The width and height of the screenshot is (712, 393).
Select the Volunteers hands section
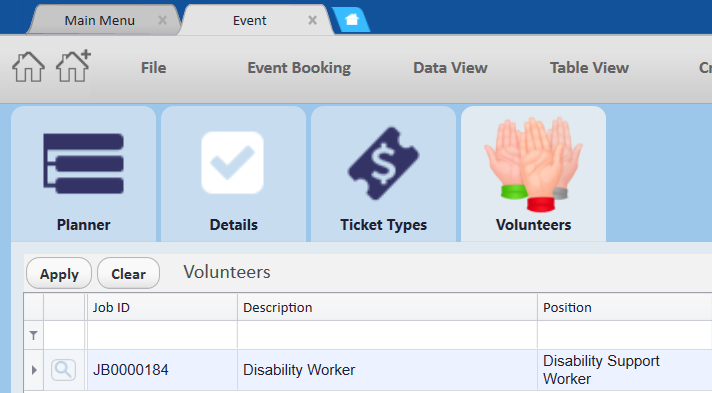(x=533, y=174)
